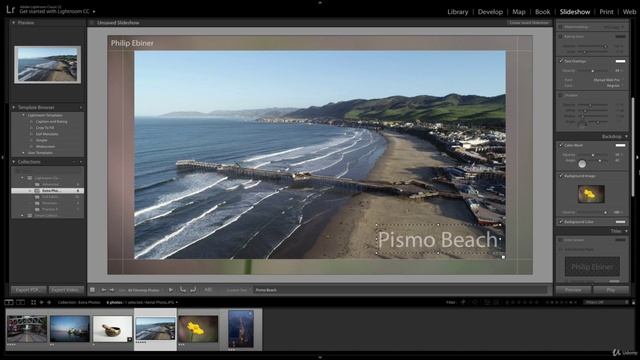Viewport: 640px width, 360px height.
Task: Click the Preview button in right panel
Action: (x=573, y=290)
